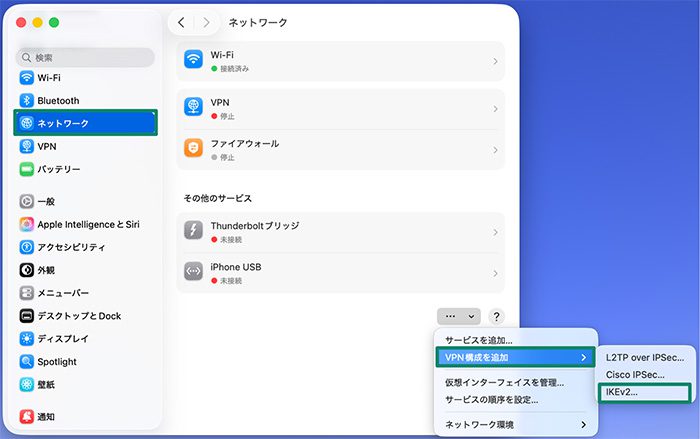Screen dimensions: 700x439
Task: Click the Thunderbolt ブリッジ lightning icon
Action: (x=193, y=230)
